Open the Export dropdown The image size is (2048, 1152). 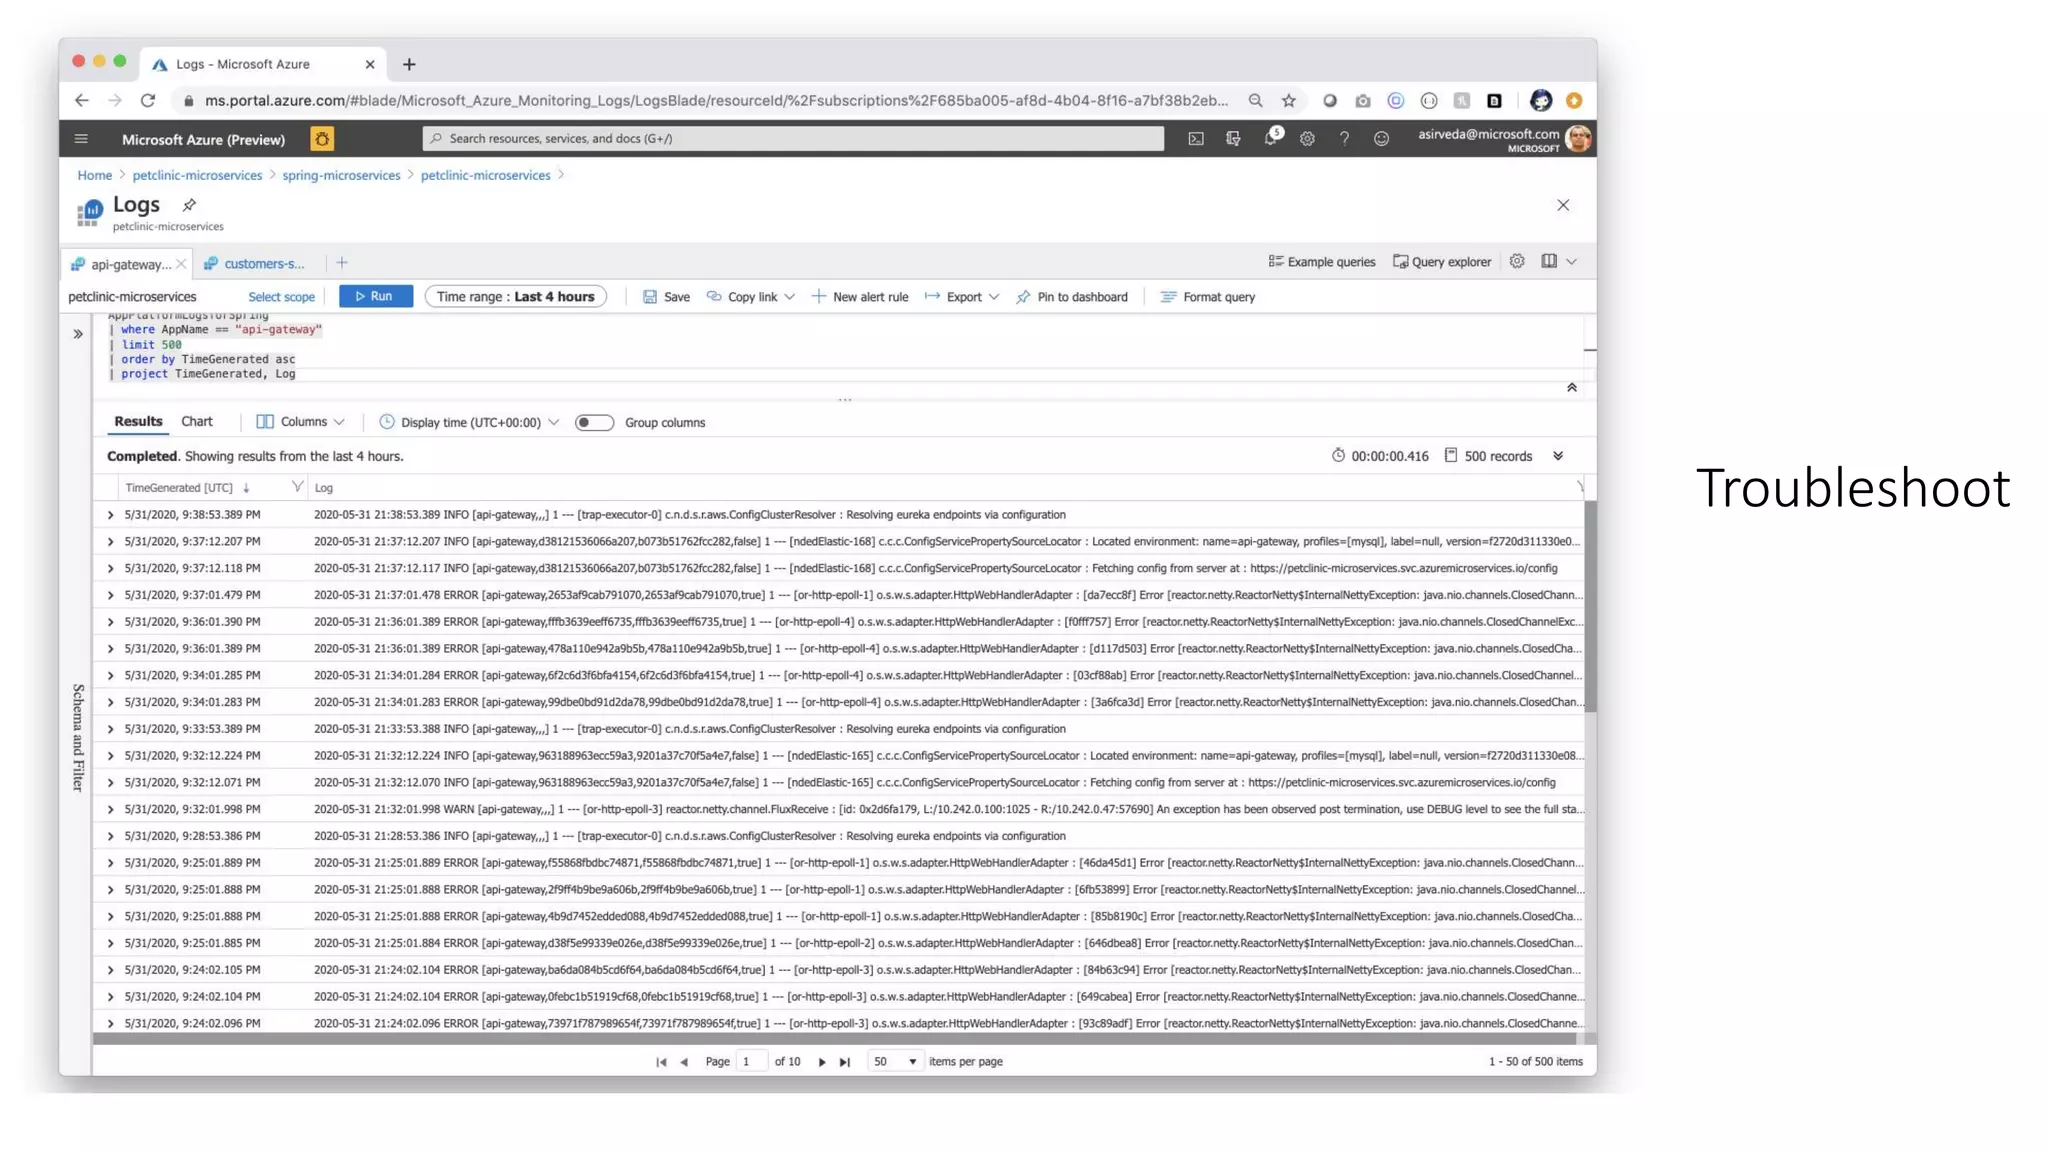962,297
